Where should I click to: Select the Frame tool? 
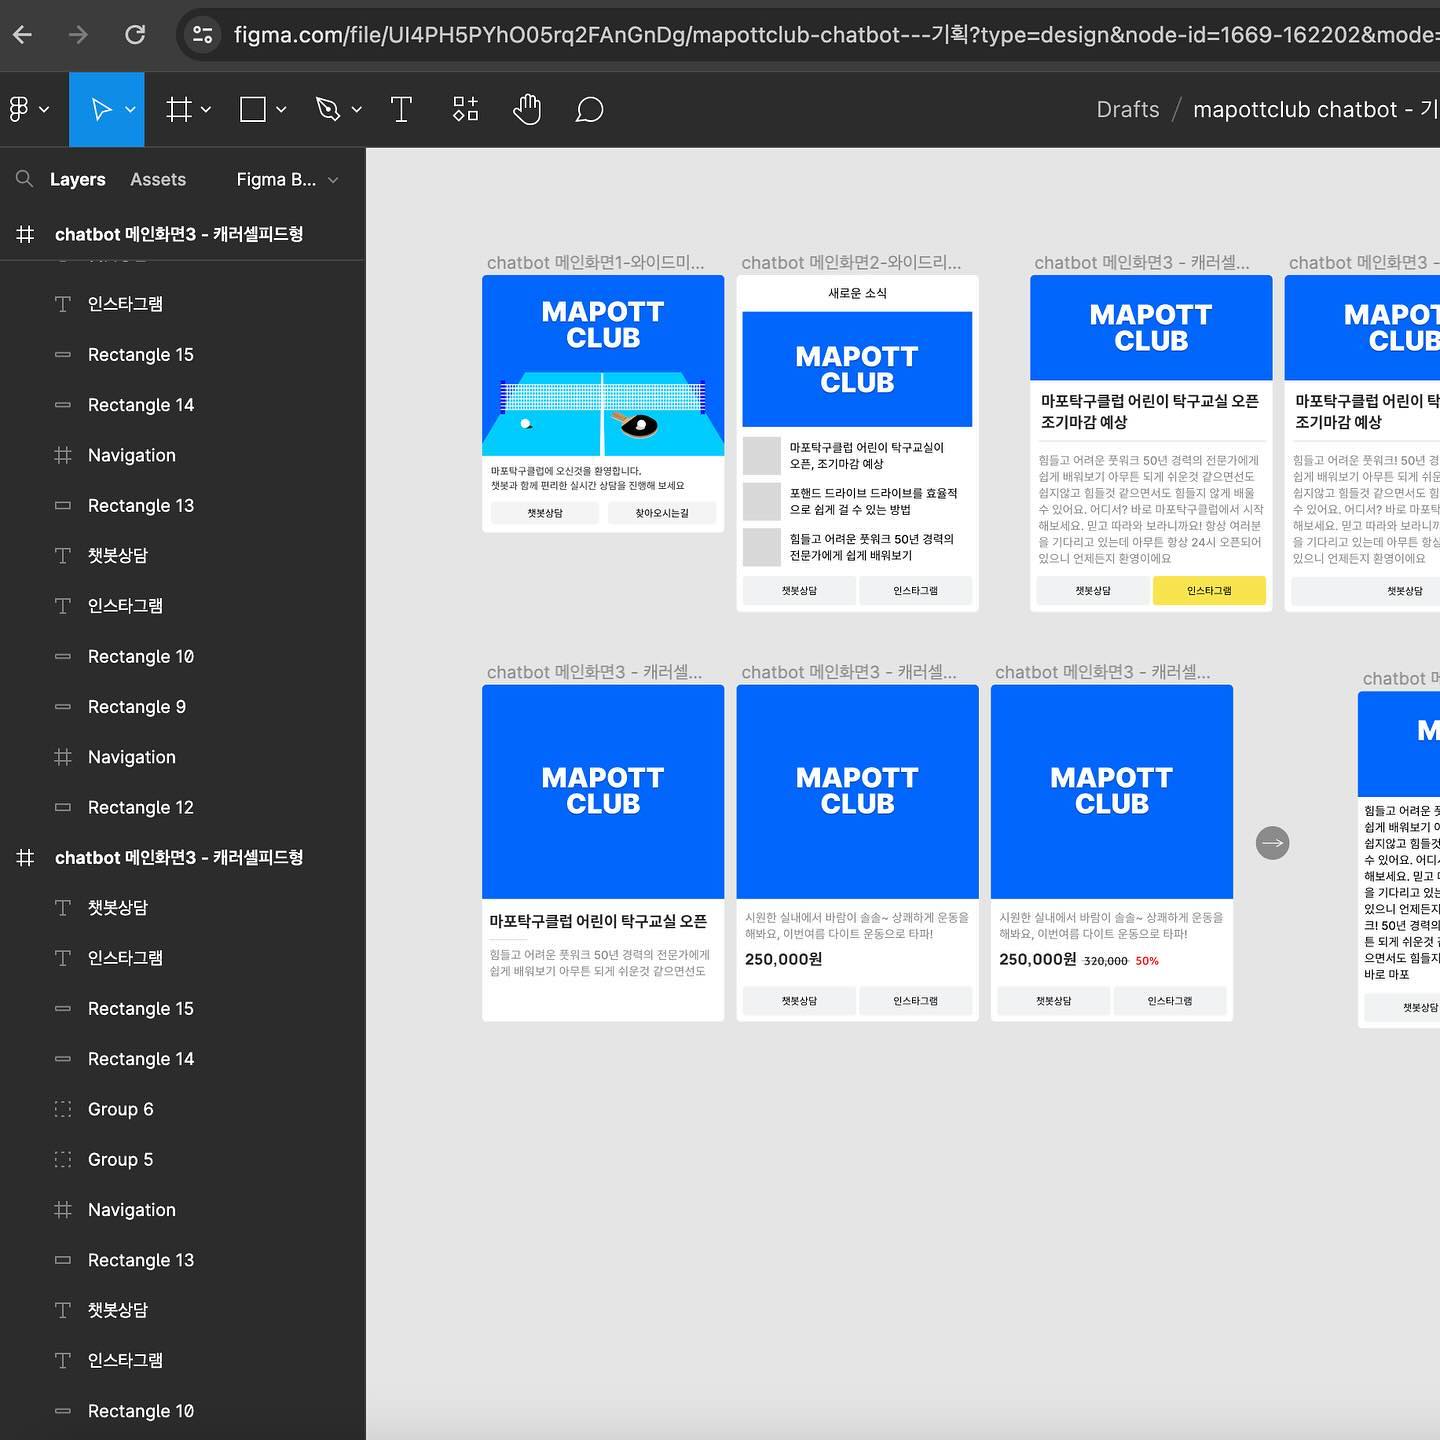(x=179, y=109)
